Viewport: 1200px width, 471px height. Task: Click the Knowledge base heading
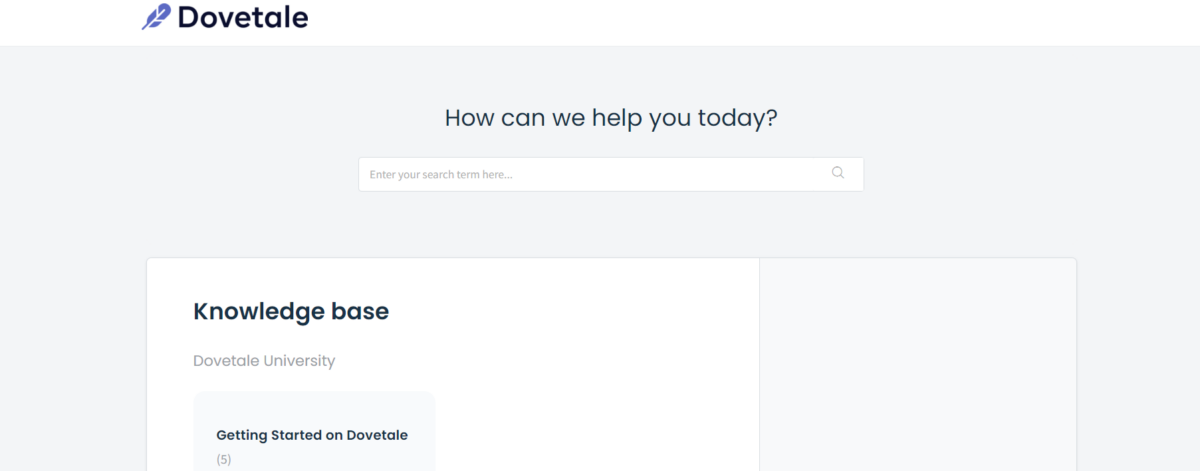point(291,311)
